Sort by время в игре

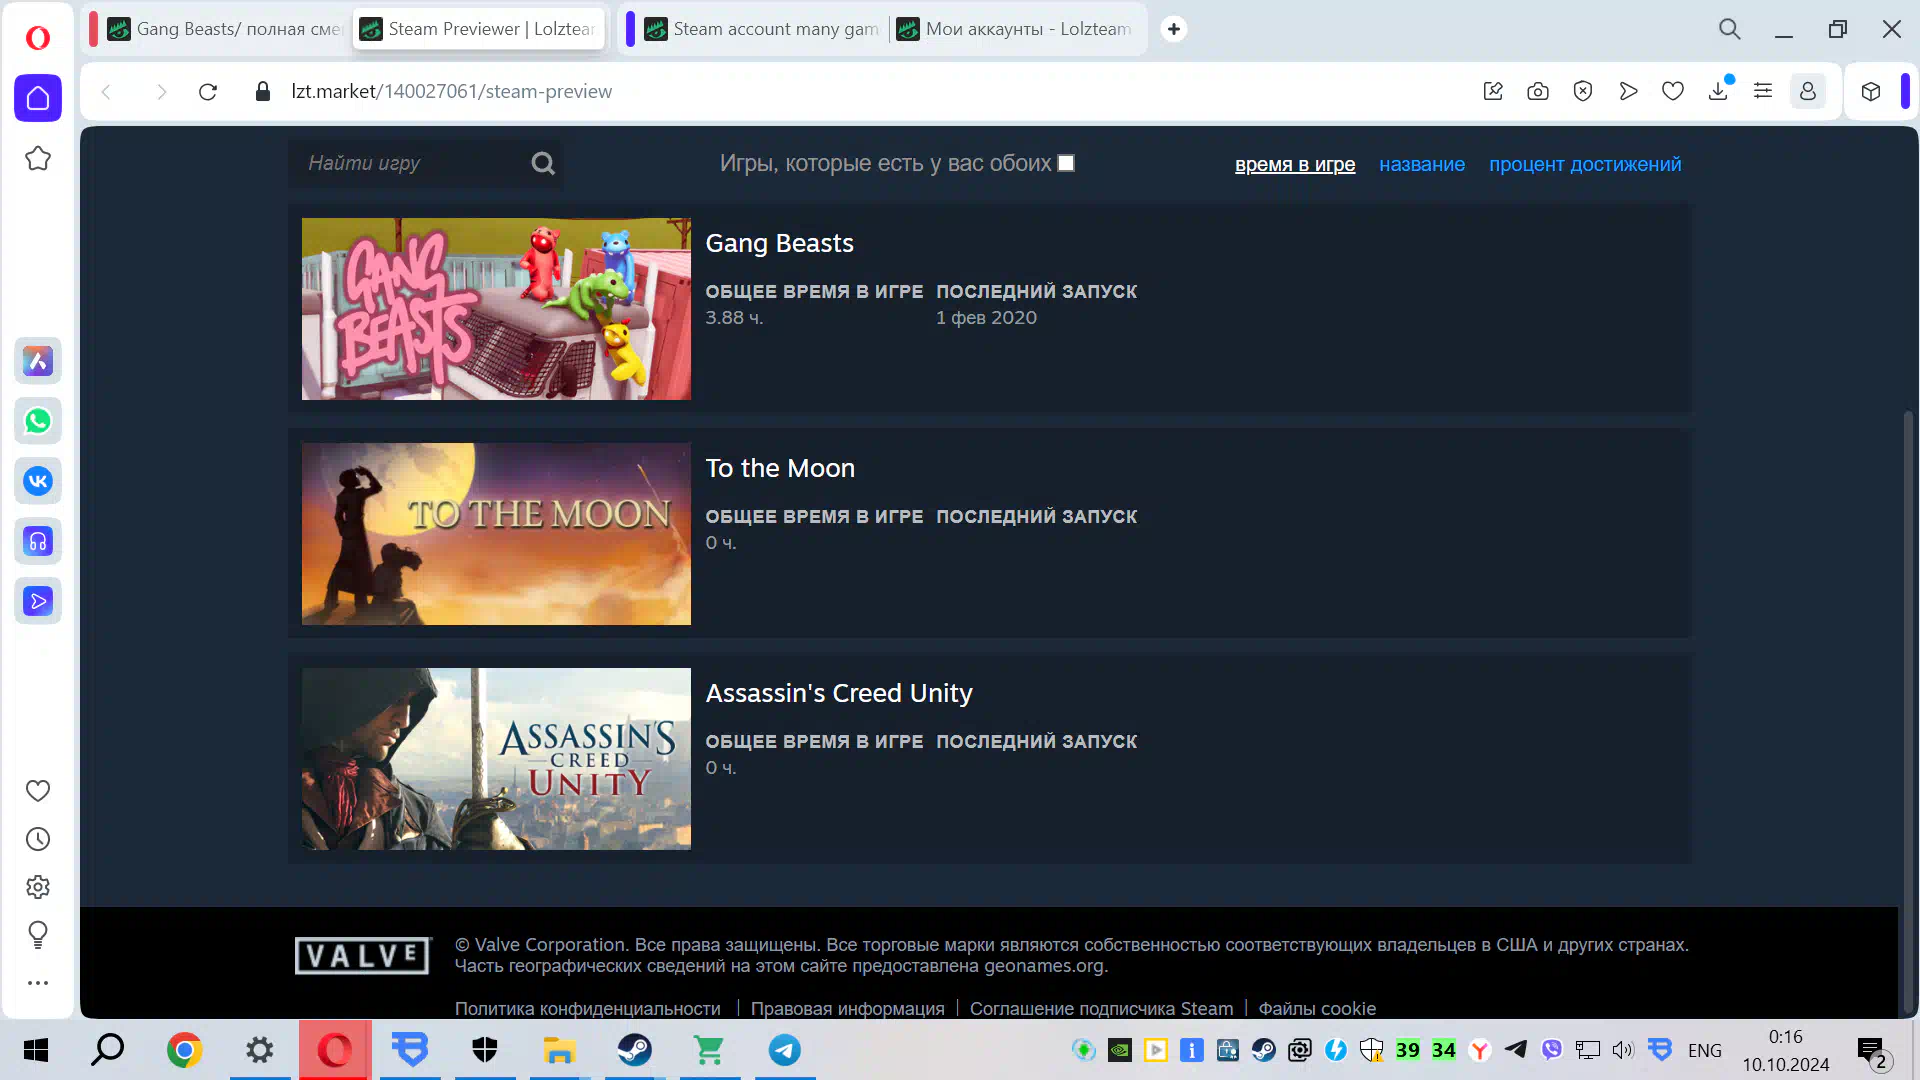[x=1295, y=164]
